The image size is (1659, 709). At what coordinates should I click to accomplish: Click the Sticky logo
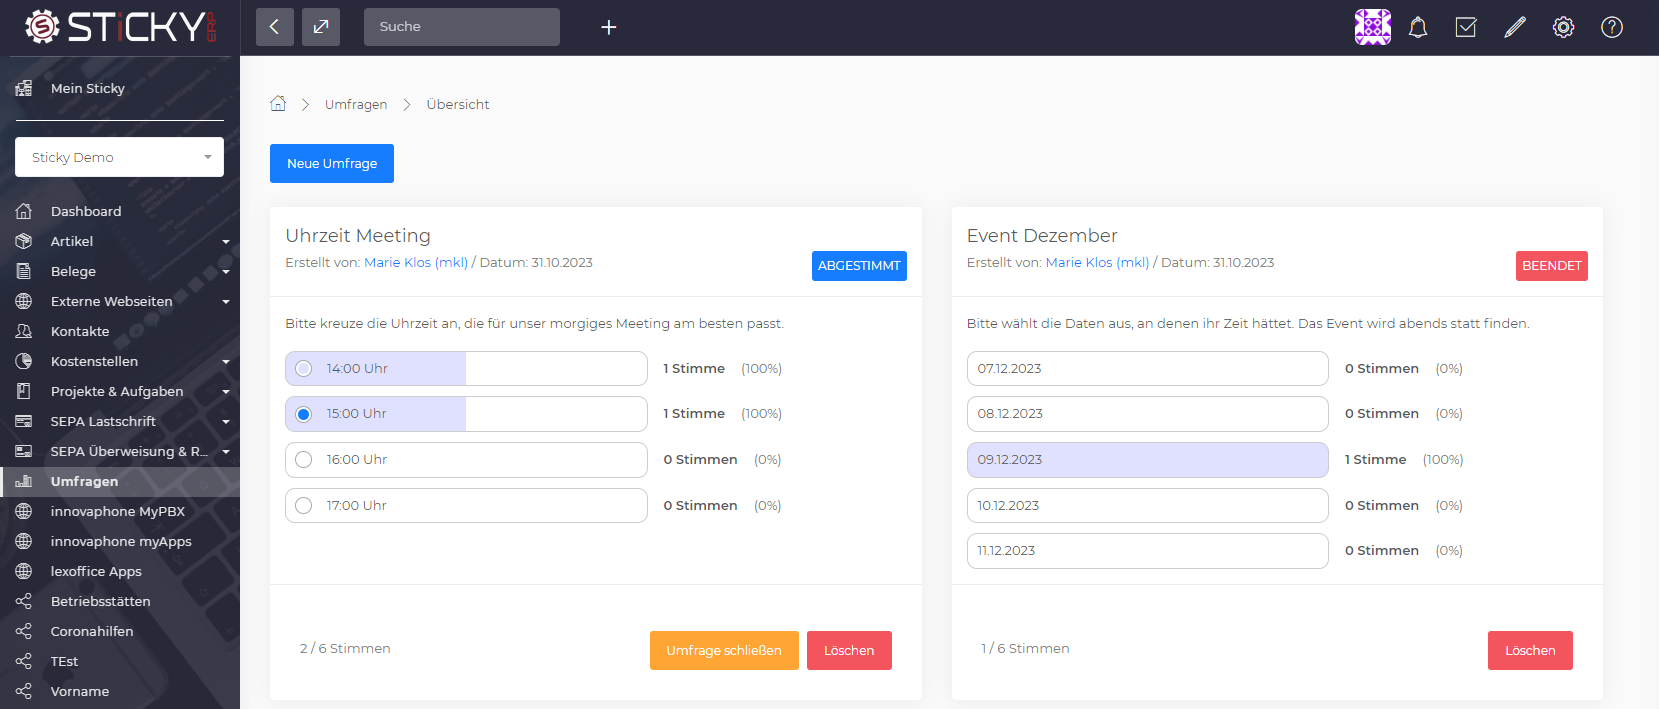pos(120,27)
